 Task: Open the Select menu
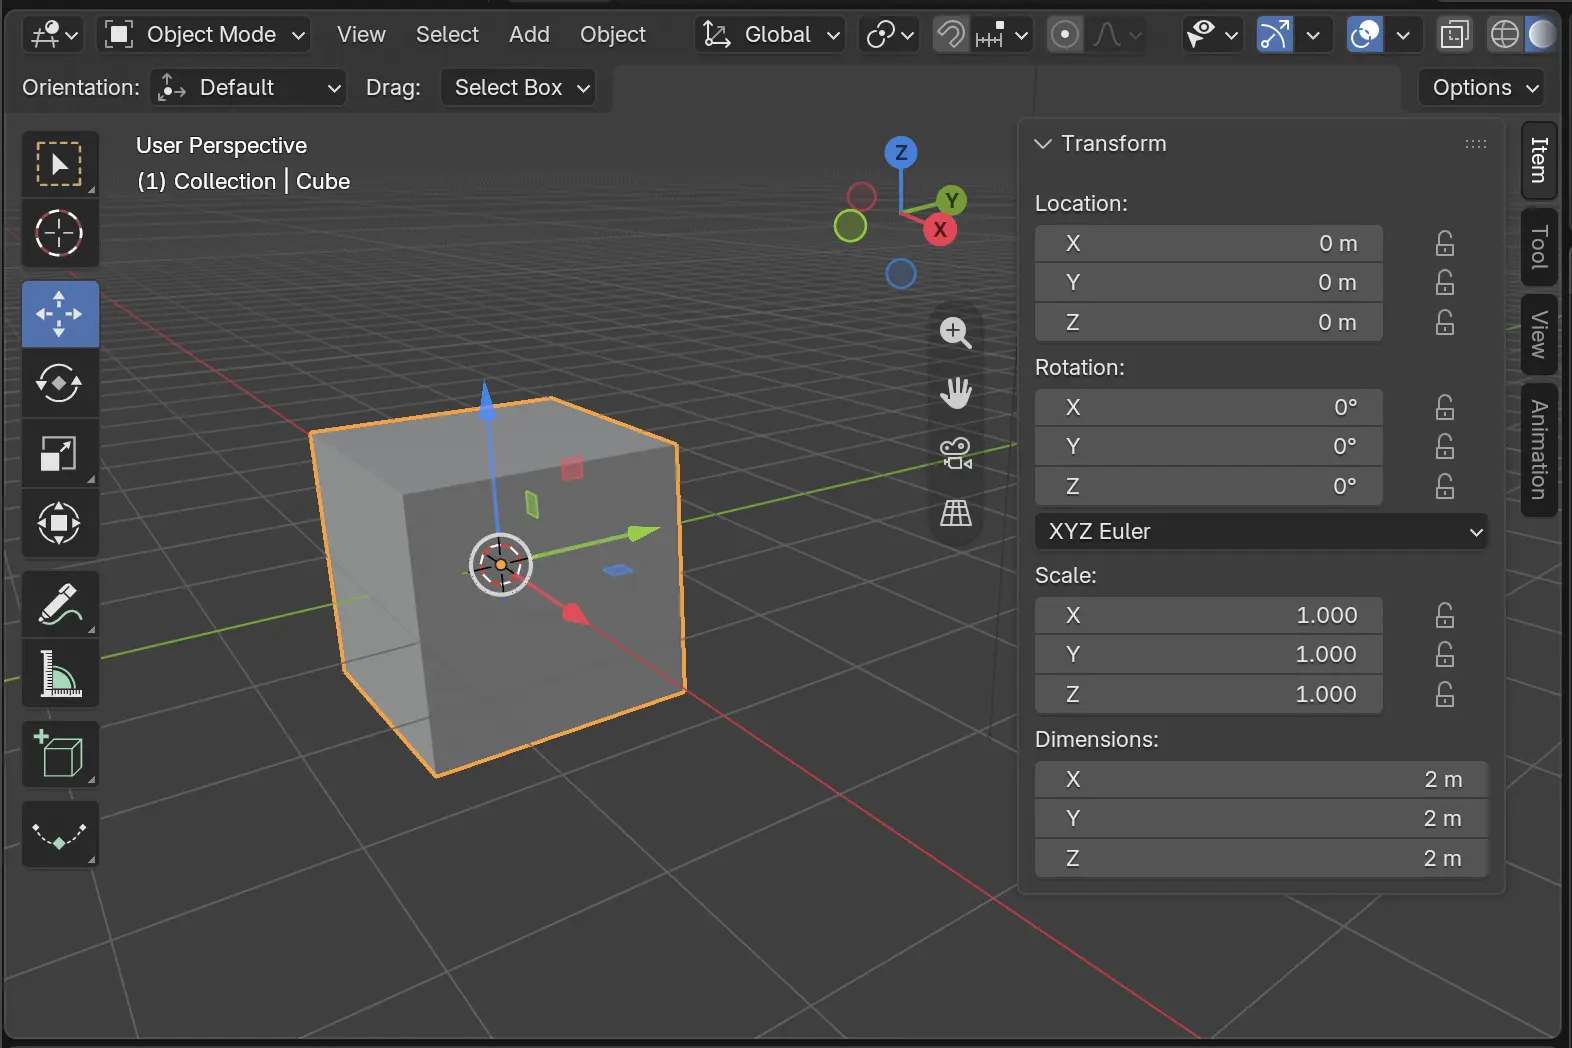(447, 35)
